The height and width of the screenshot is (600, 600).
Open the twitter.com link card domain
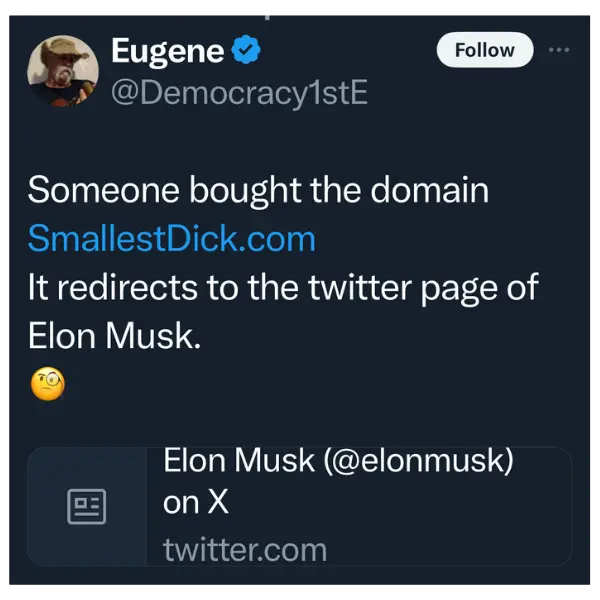245,549
